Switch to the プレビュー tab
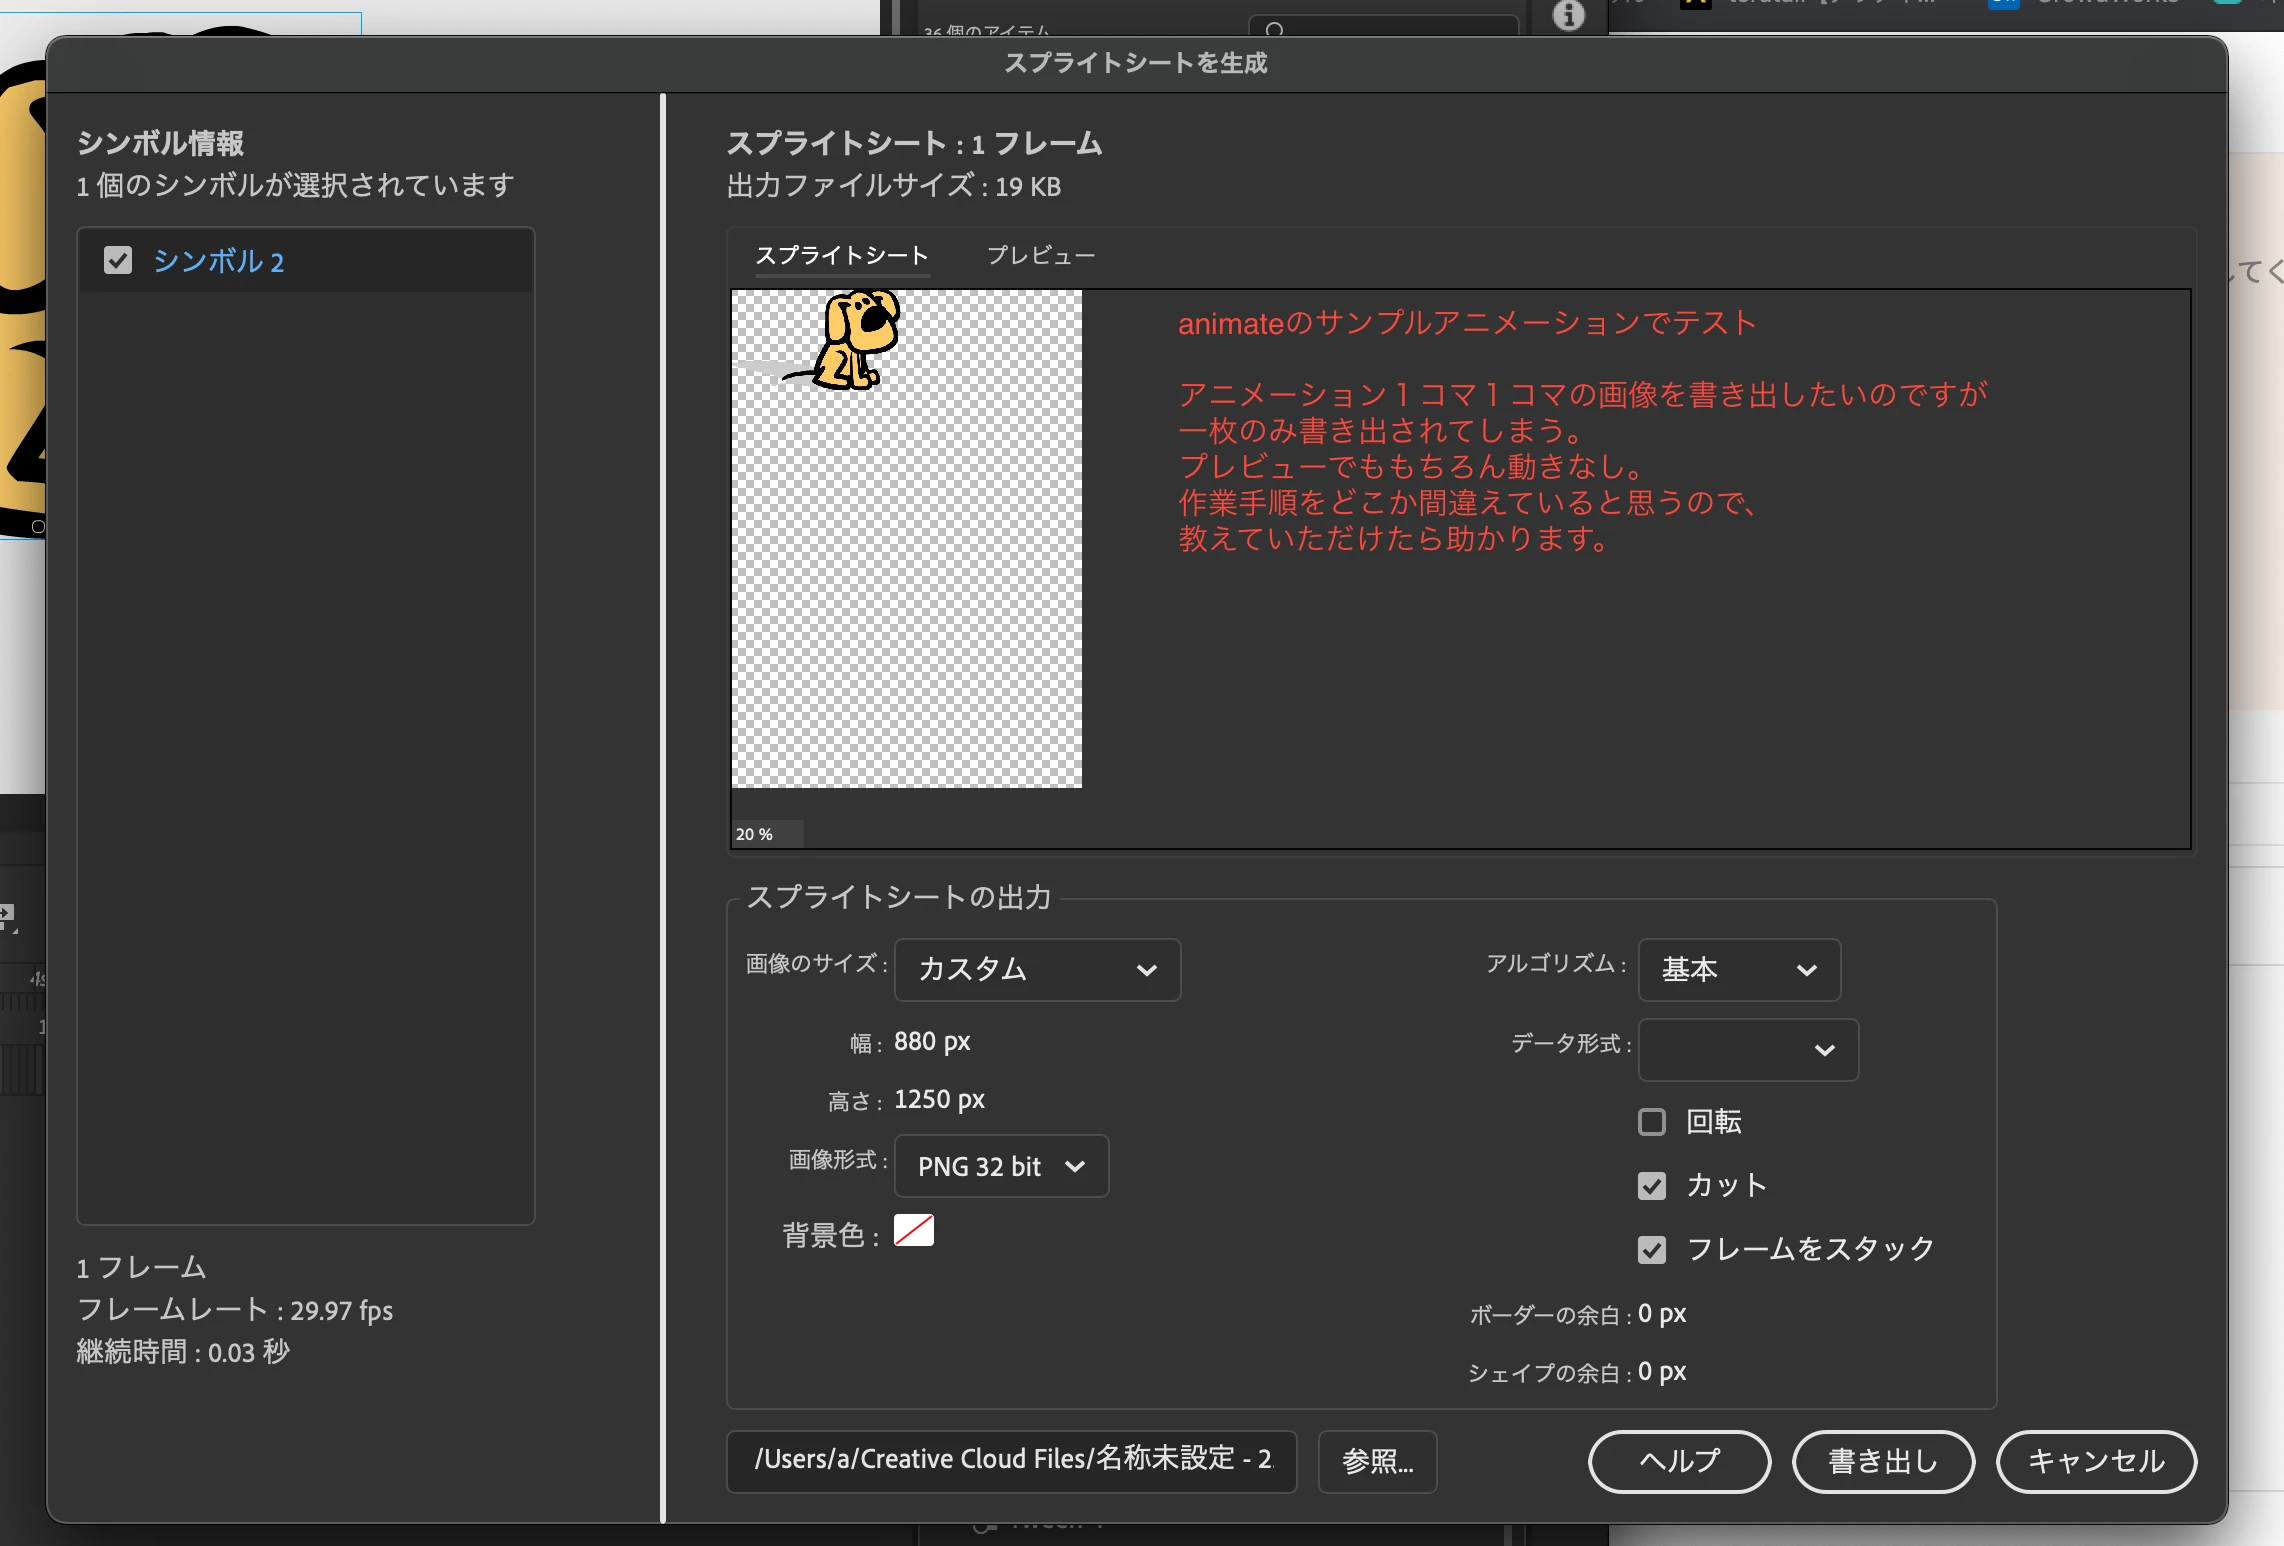Viewport: 2284px width, 1546px height. (x=1040, y=256)
